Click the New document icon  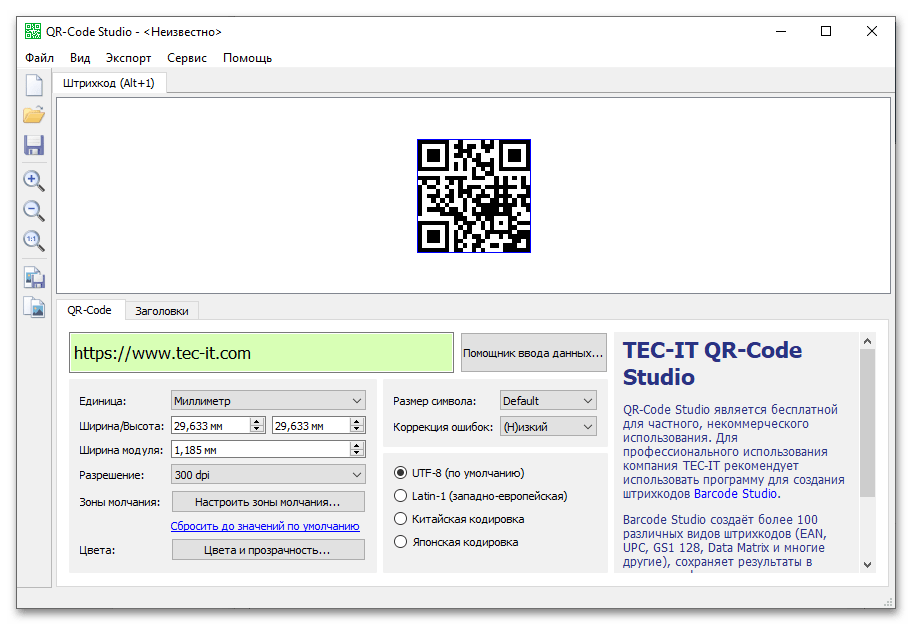pyautogui.click(x=34, y=85)
